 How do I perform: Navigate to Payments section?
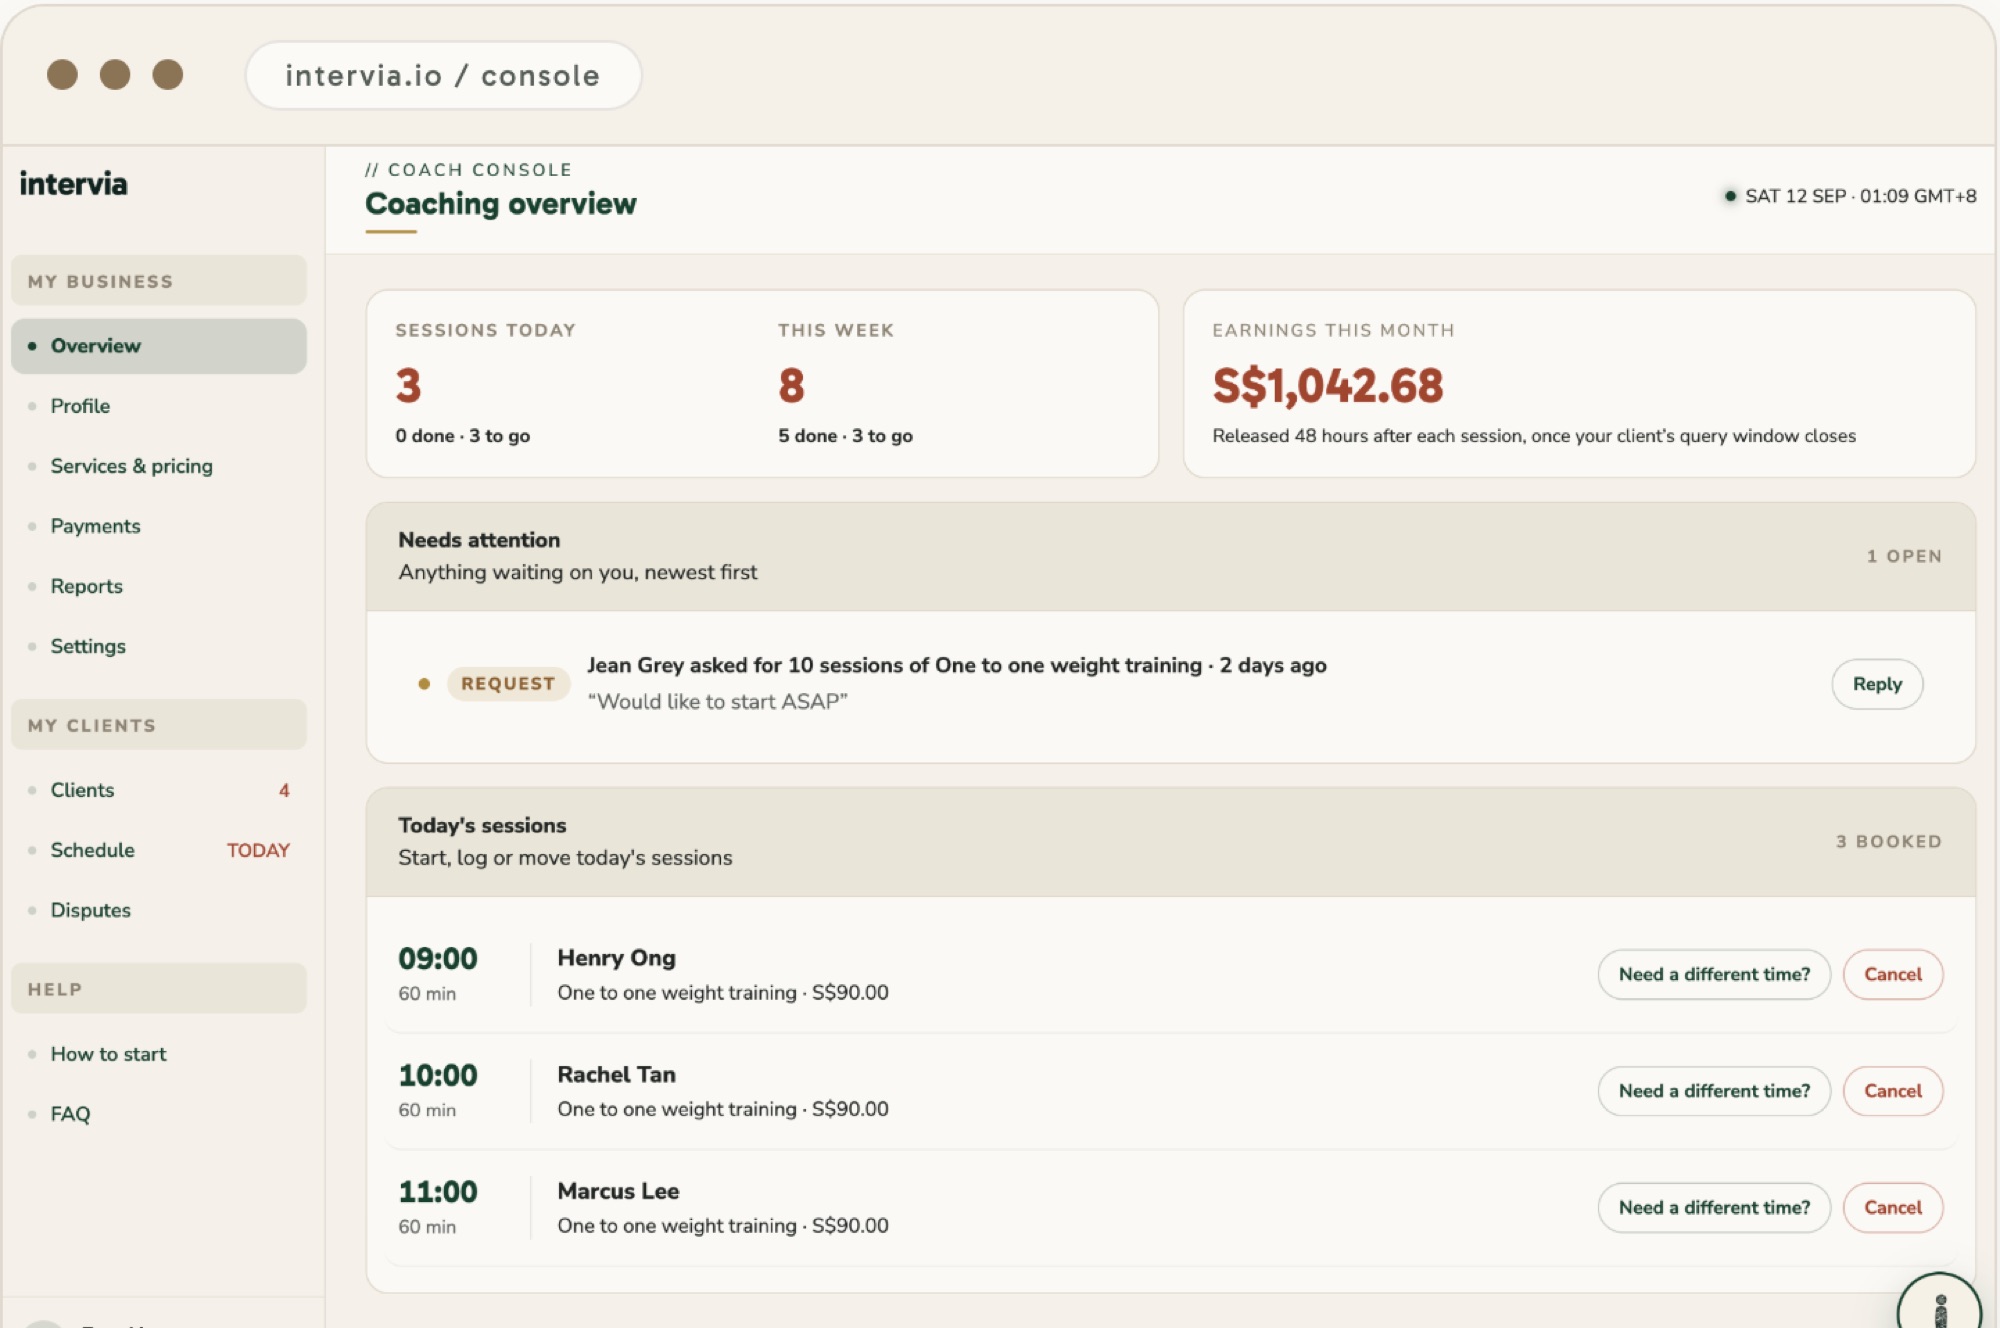[x=95, y=526]
